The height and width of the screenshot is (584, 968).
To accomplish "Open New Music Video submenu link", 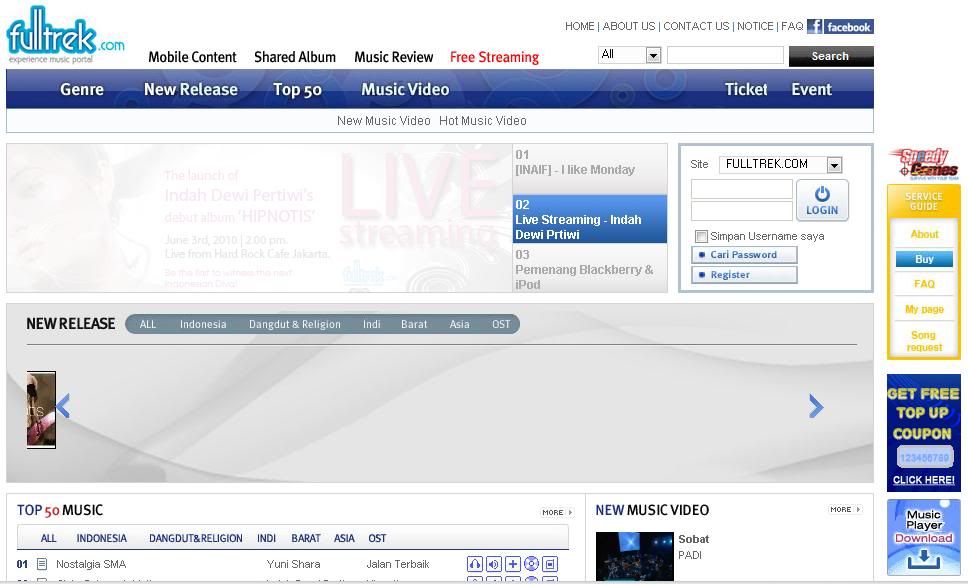I will point(383,121).
